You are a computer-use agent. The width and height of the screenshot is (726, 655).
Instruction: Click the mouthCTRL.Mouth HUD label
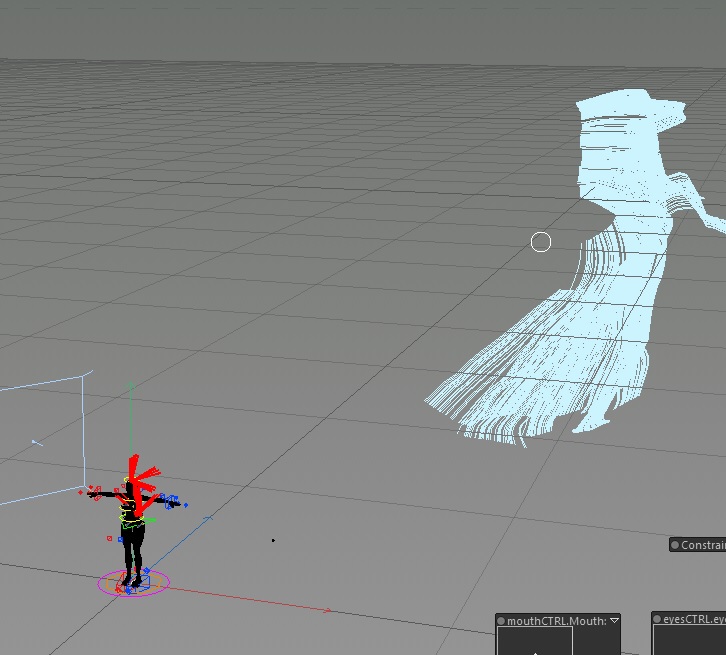click(557, 621)
